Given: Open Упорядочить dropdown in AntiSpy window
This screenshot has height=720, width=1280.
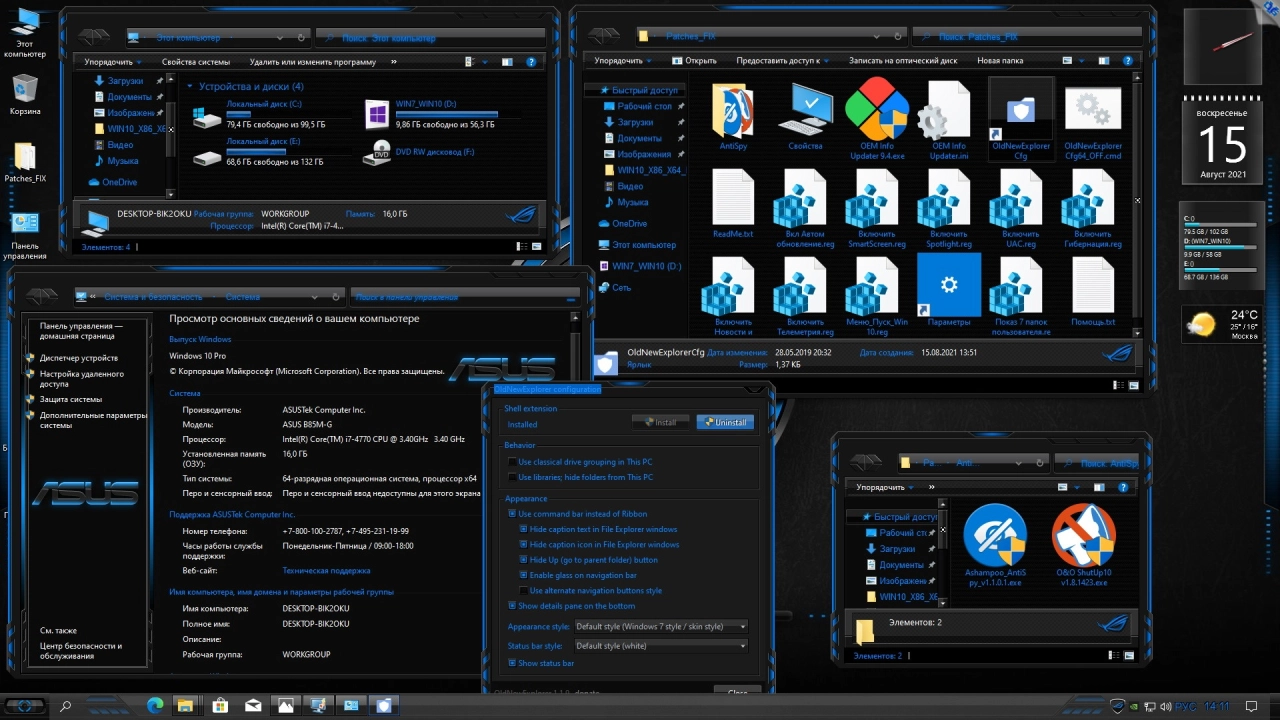Looking at the screenshot, I should pos(884,487).
